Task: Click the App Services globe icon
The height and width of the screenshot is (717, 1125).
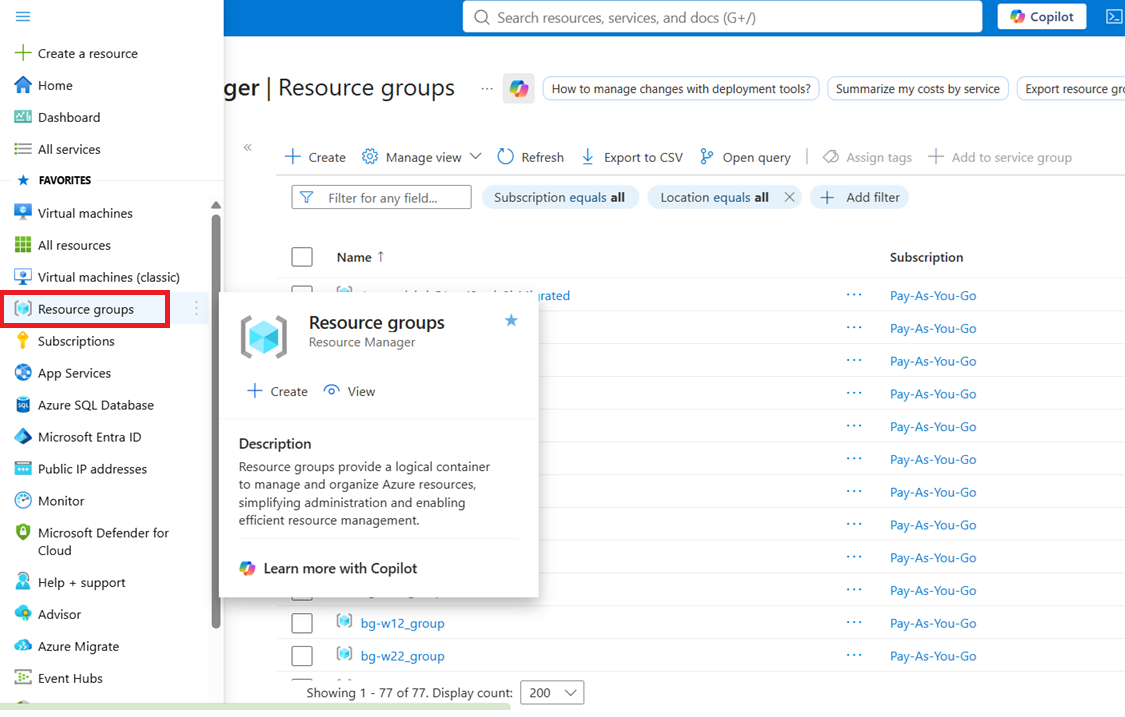Action: 23,372
